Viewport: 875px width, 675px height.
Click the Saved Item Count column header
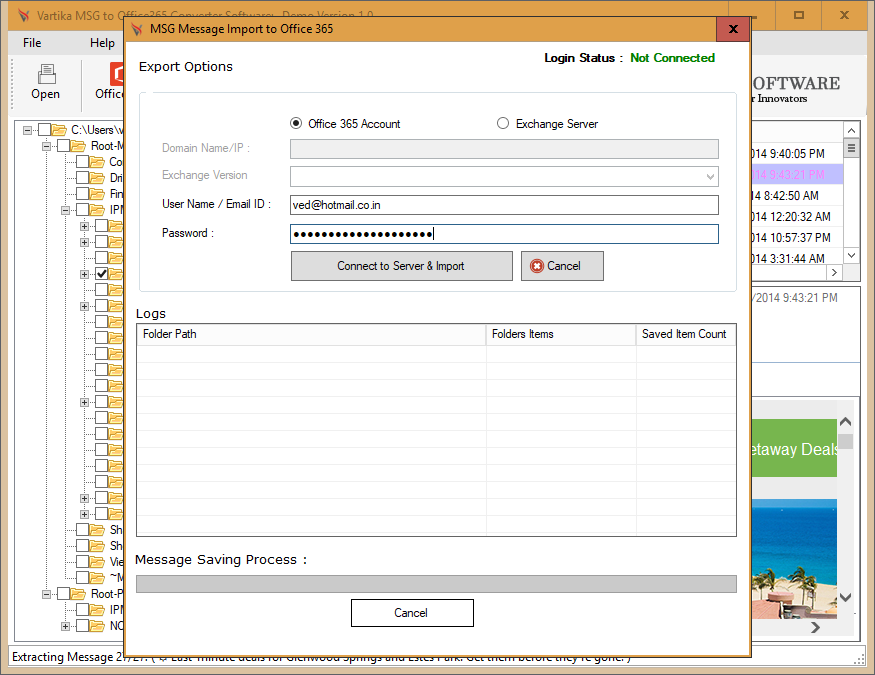point(686,334)
